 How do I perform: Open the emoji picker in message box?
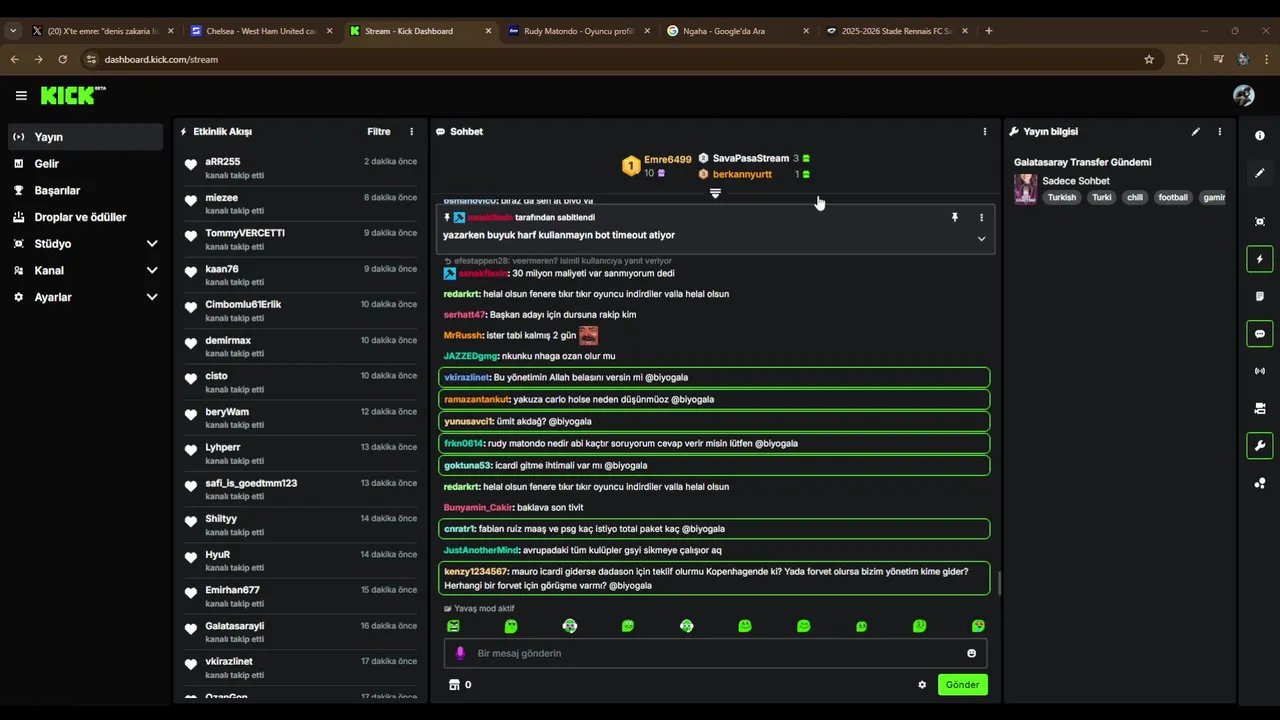point(971,653)
